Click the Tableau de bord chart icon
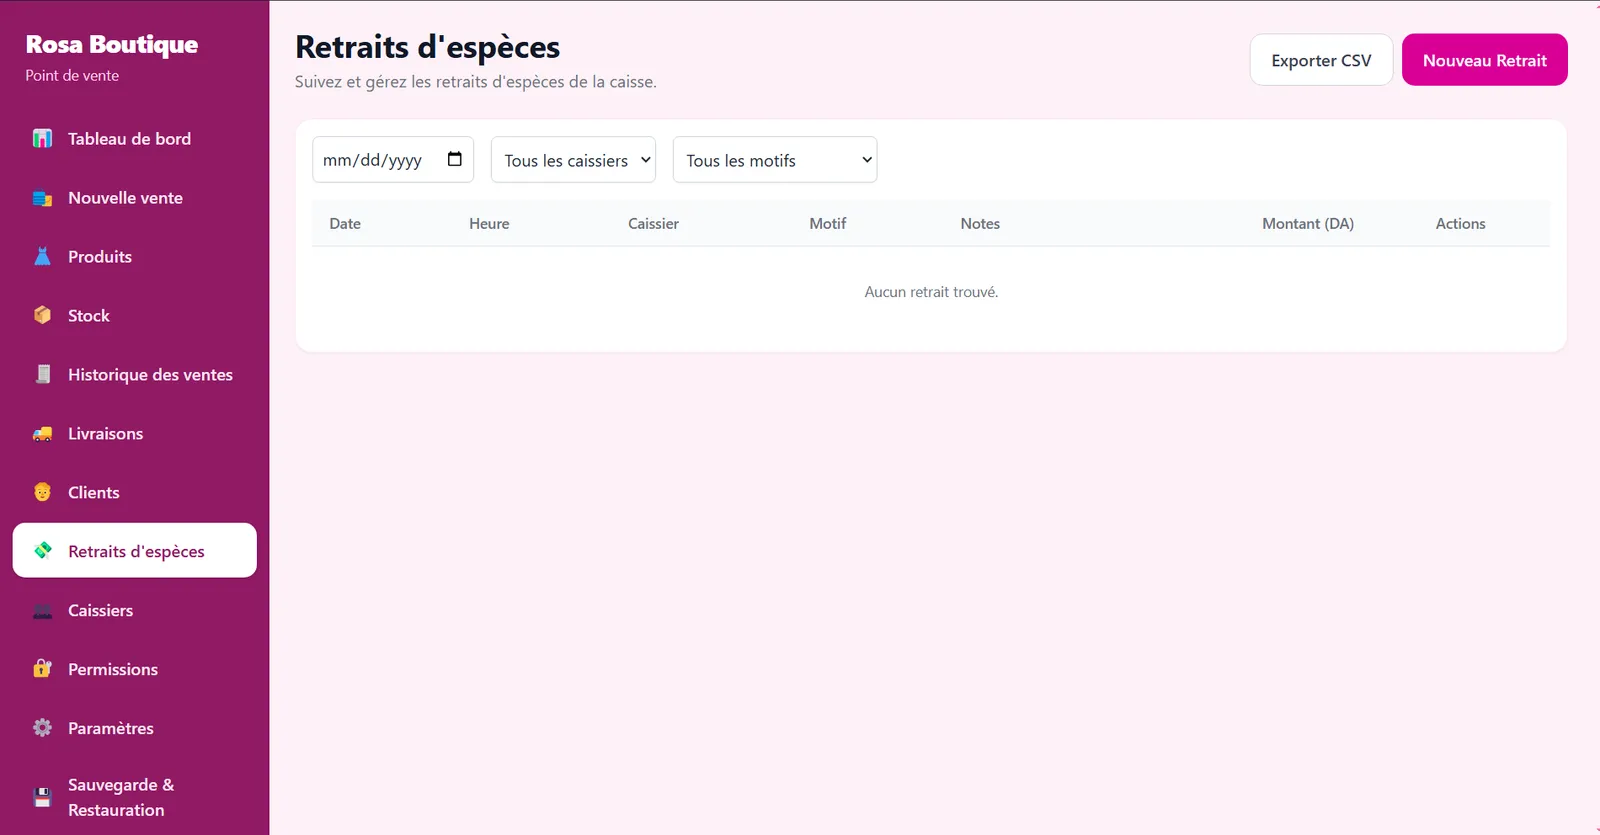The width and height of the screenshot is (1600, 835). tap(42, 139)
